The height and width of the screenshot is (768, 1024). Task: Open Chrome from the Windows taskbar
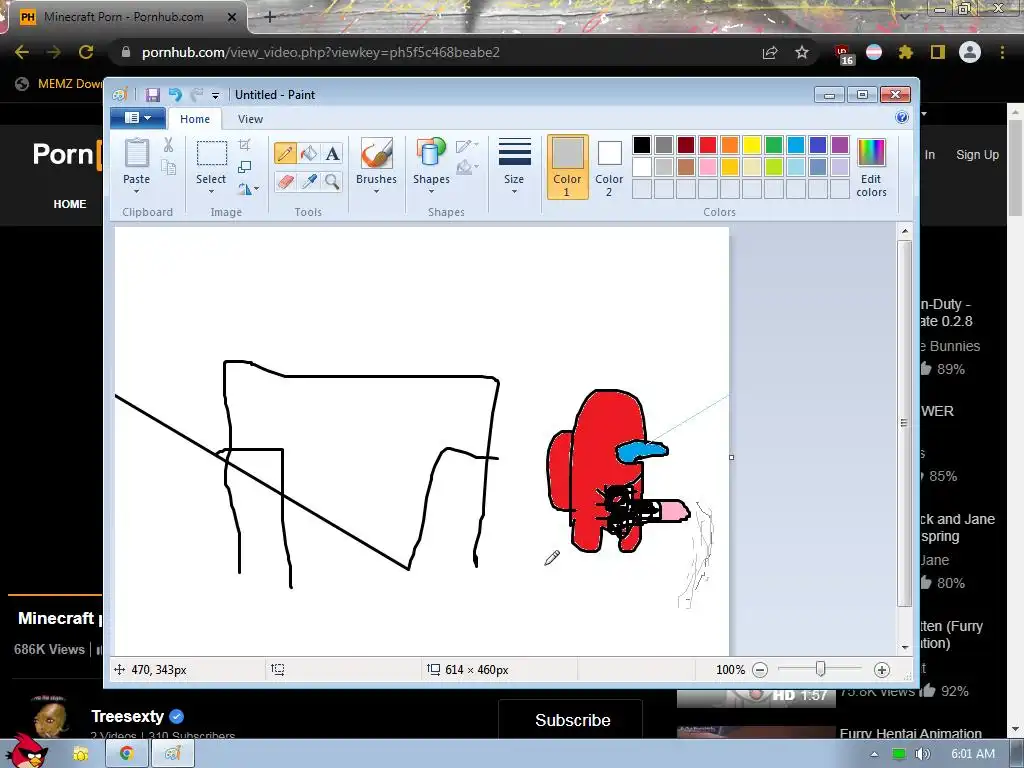coord(125,754)
